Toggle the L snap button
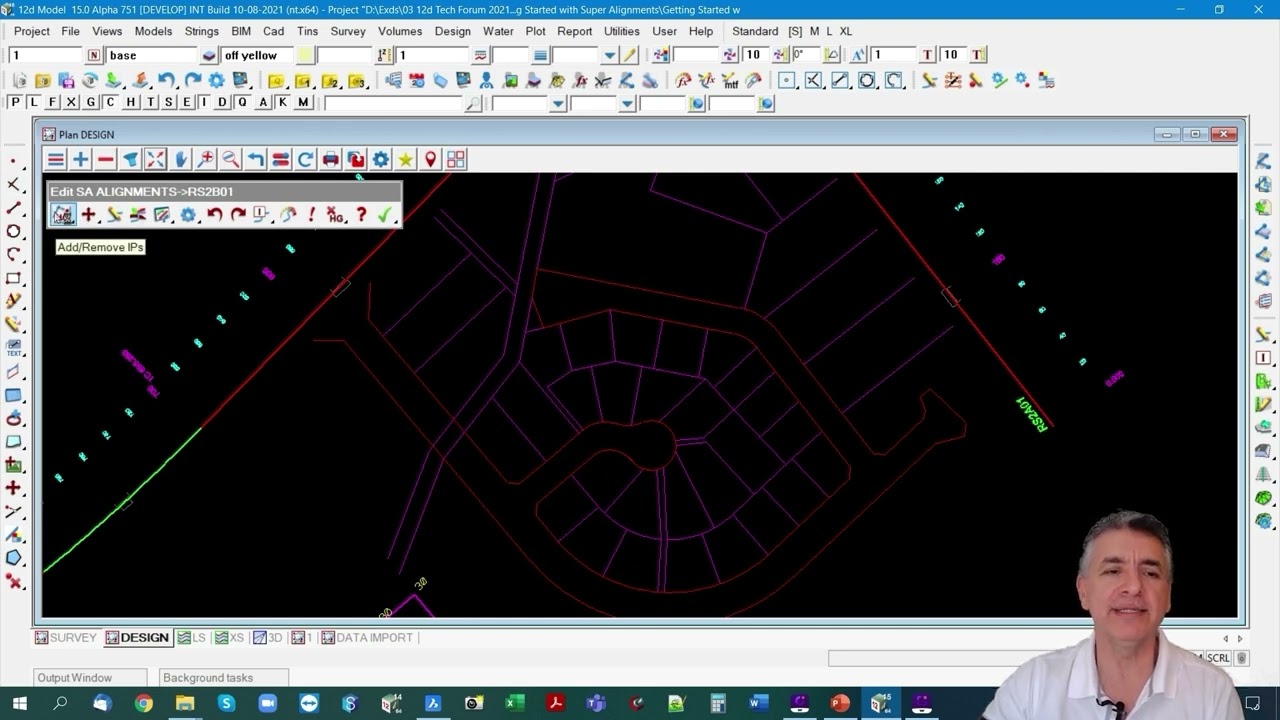1280x720 pixels. click(x=34, y=103)
